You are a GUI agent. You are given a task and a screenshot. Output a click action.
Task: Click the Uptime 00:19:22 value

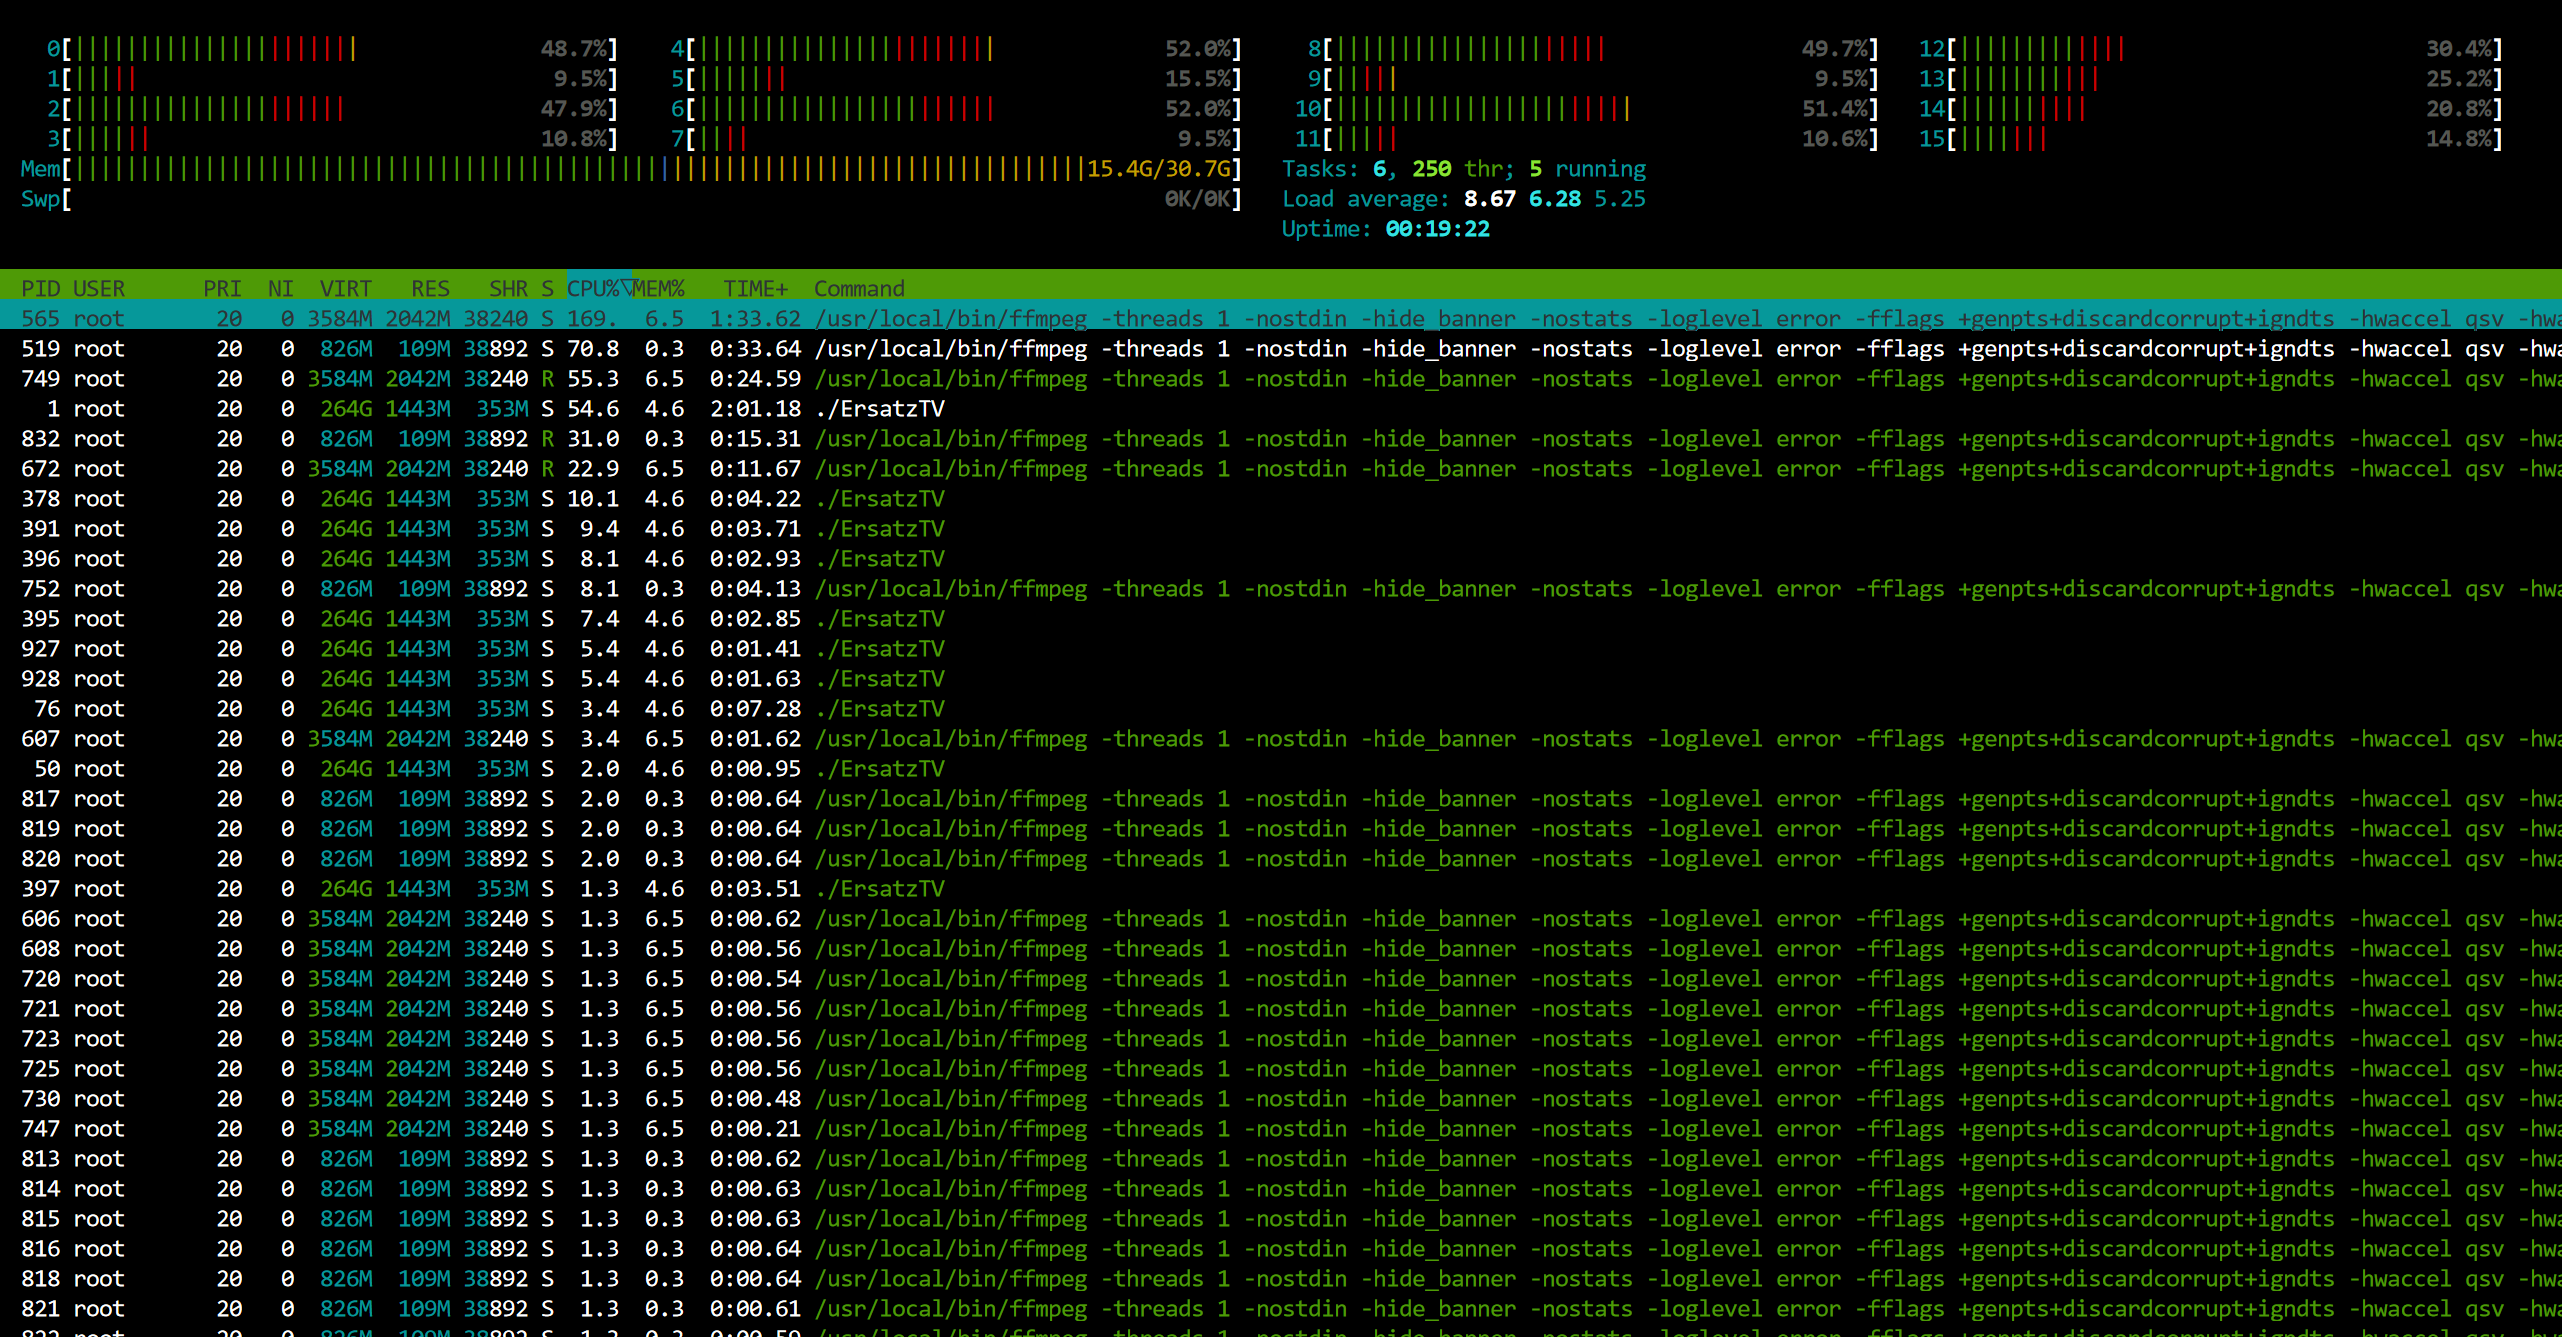1438,229
